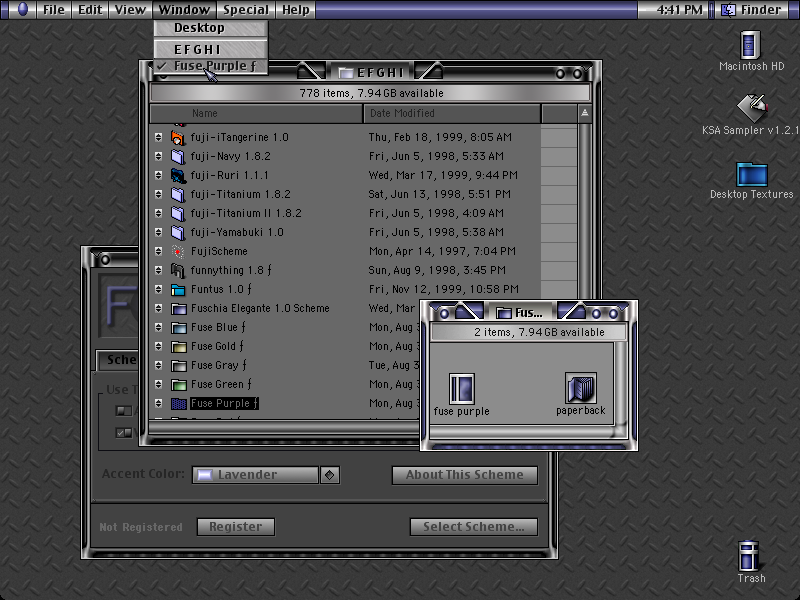Select the fuse purple scheme file icon
The image size is (800, 600).
pos(462,389)
